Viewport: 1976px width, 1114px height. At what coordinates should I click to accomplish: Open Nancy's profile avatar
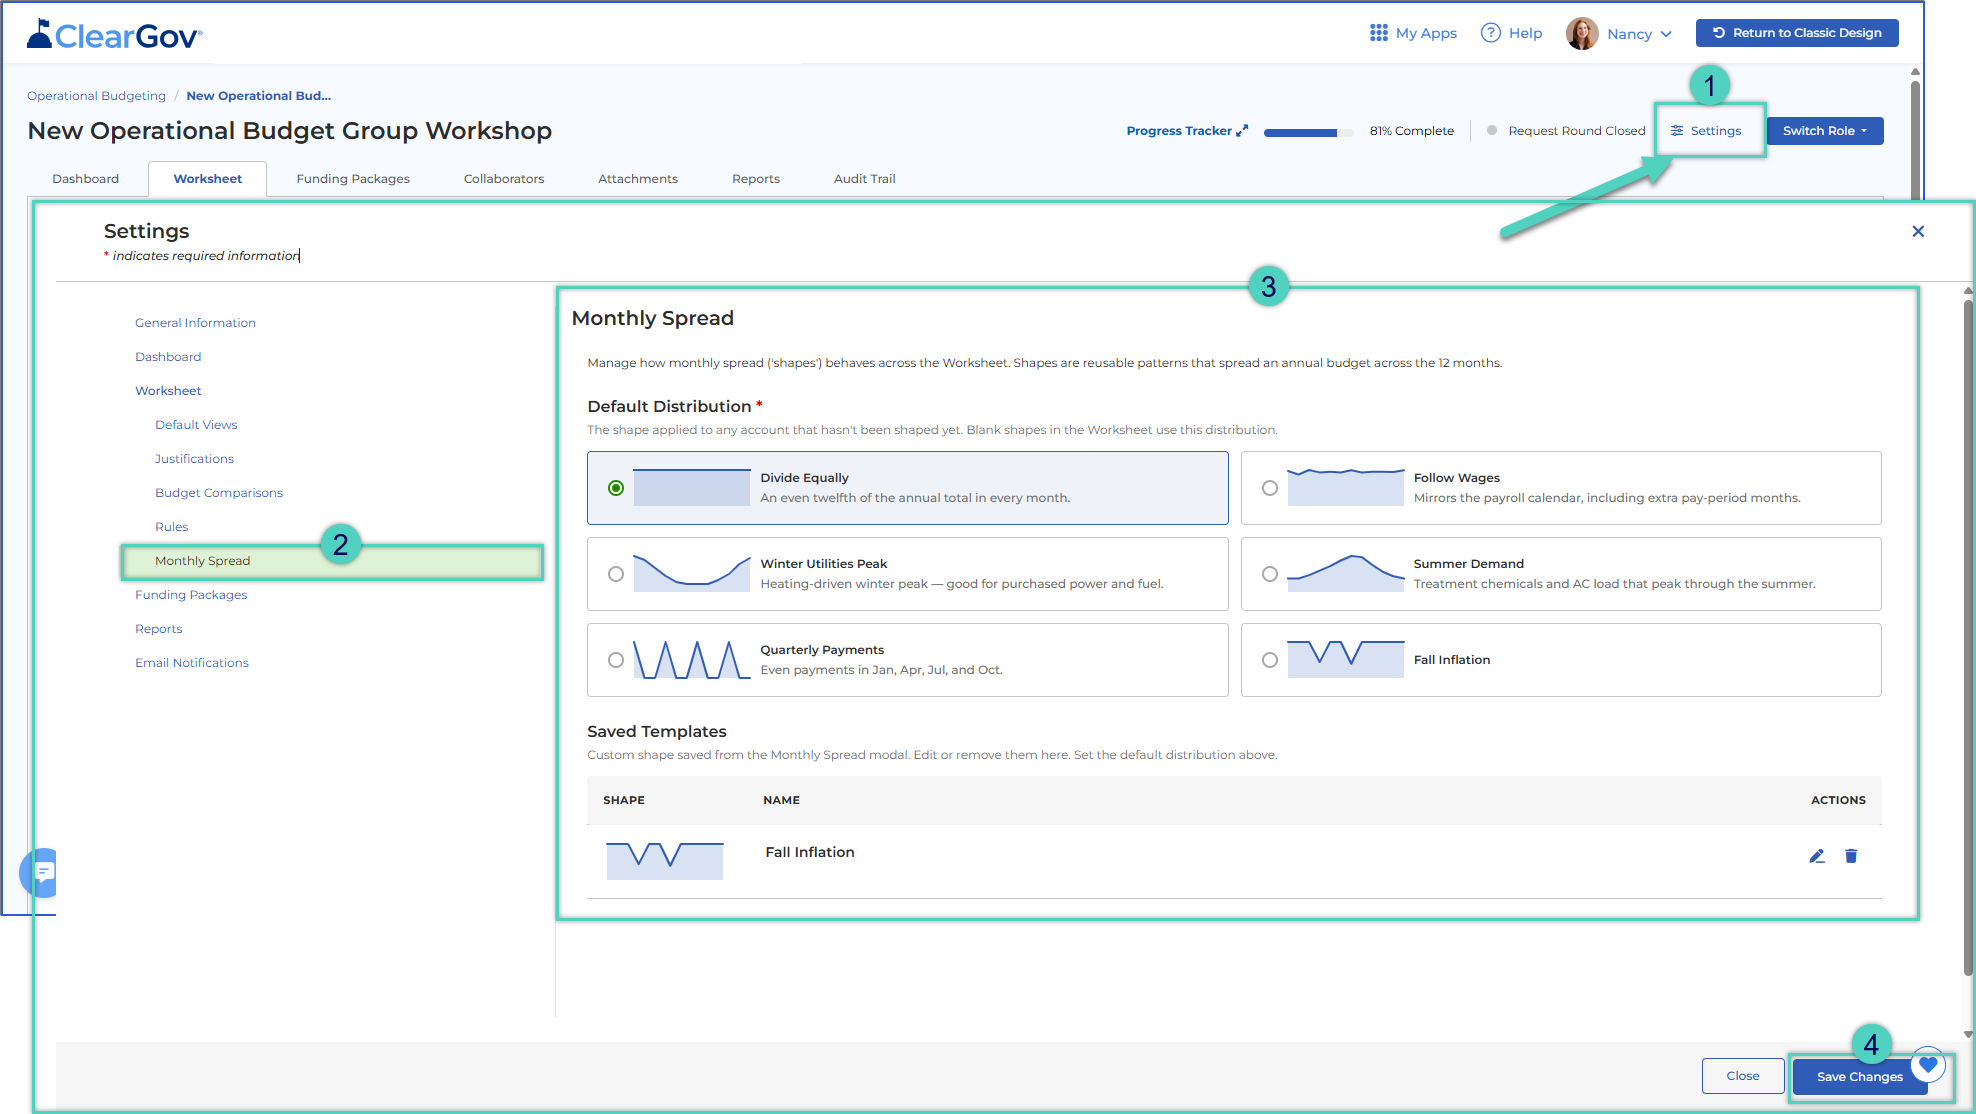tap(1582, 33)
